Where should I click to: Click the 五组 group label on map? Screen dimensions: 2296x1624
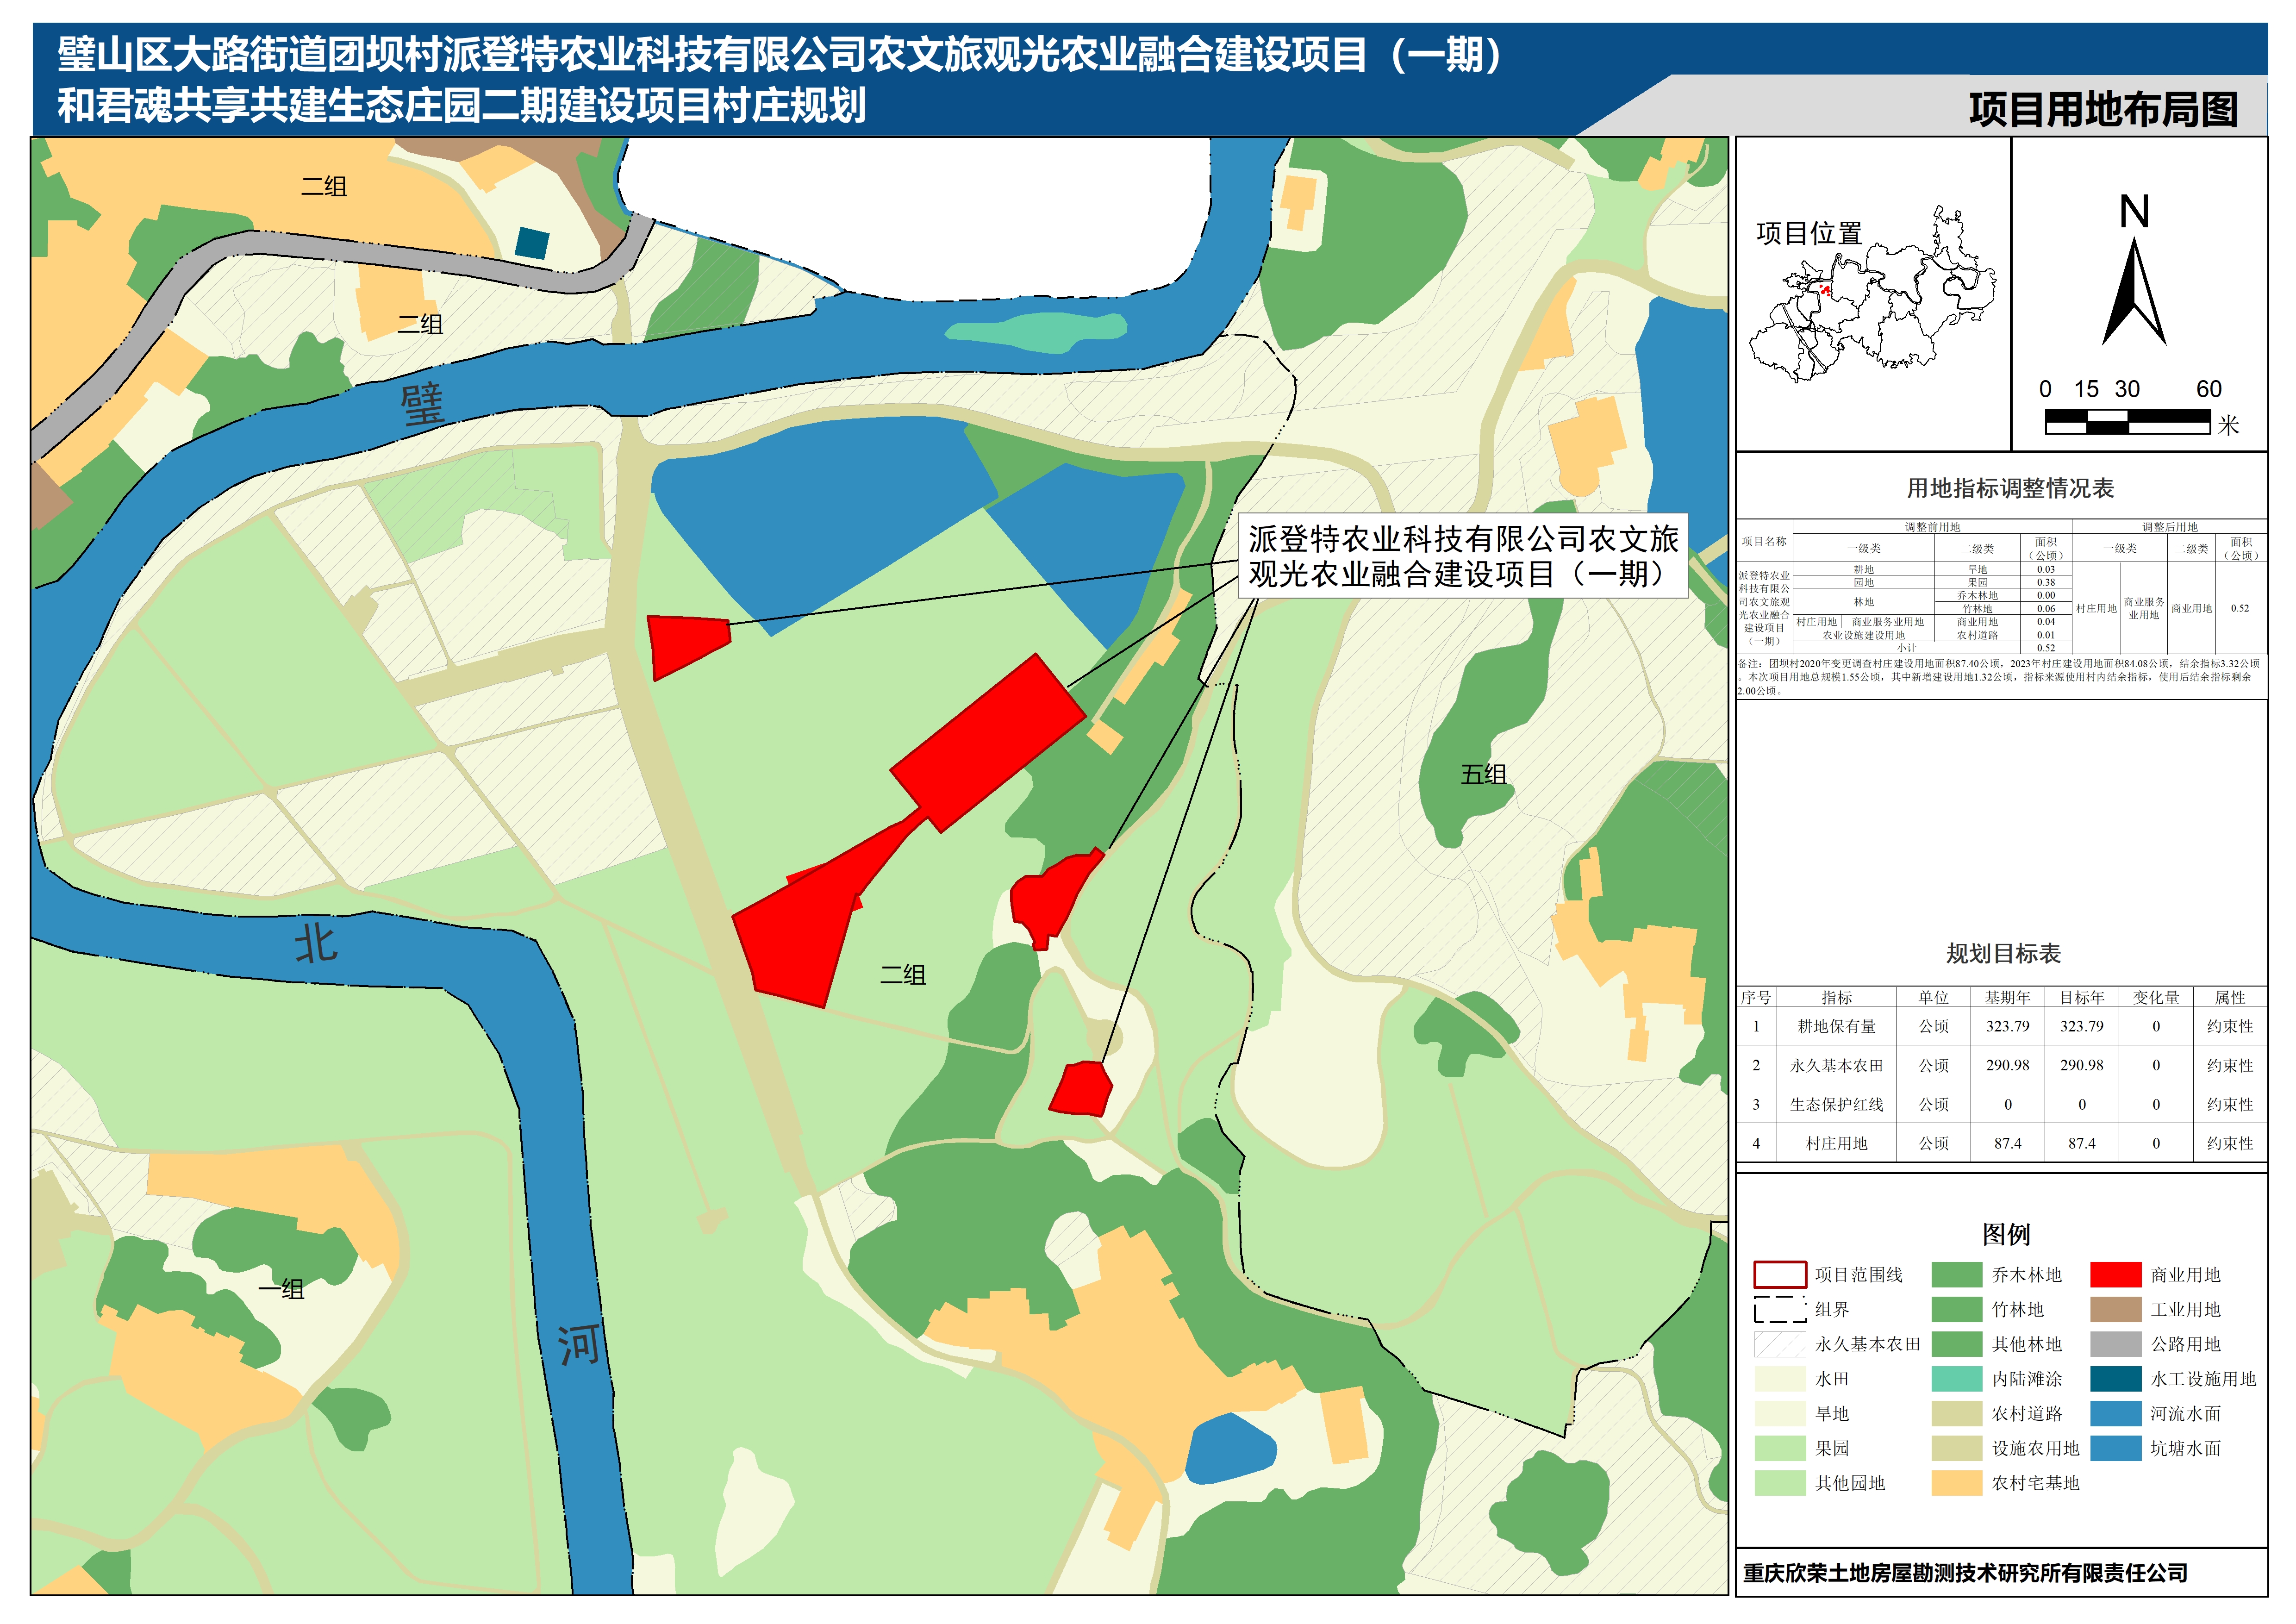tap(1484, 774)
